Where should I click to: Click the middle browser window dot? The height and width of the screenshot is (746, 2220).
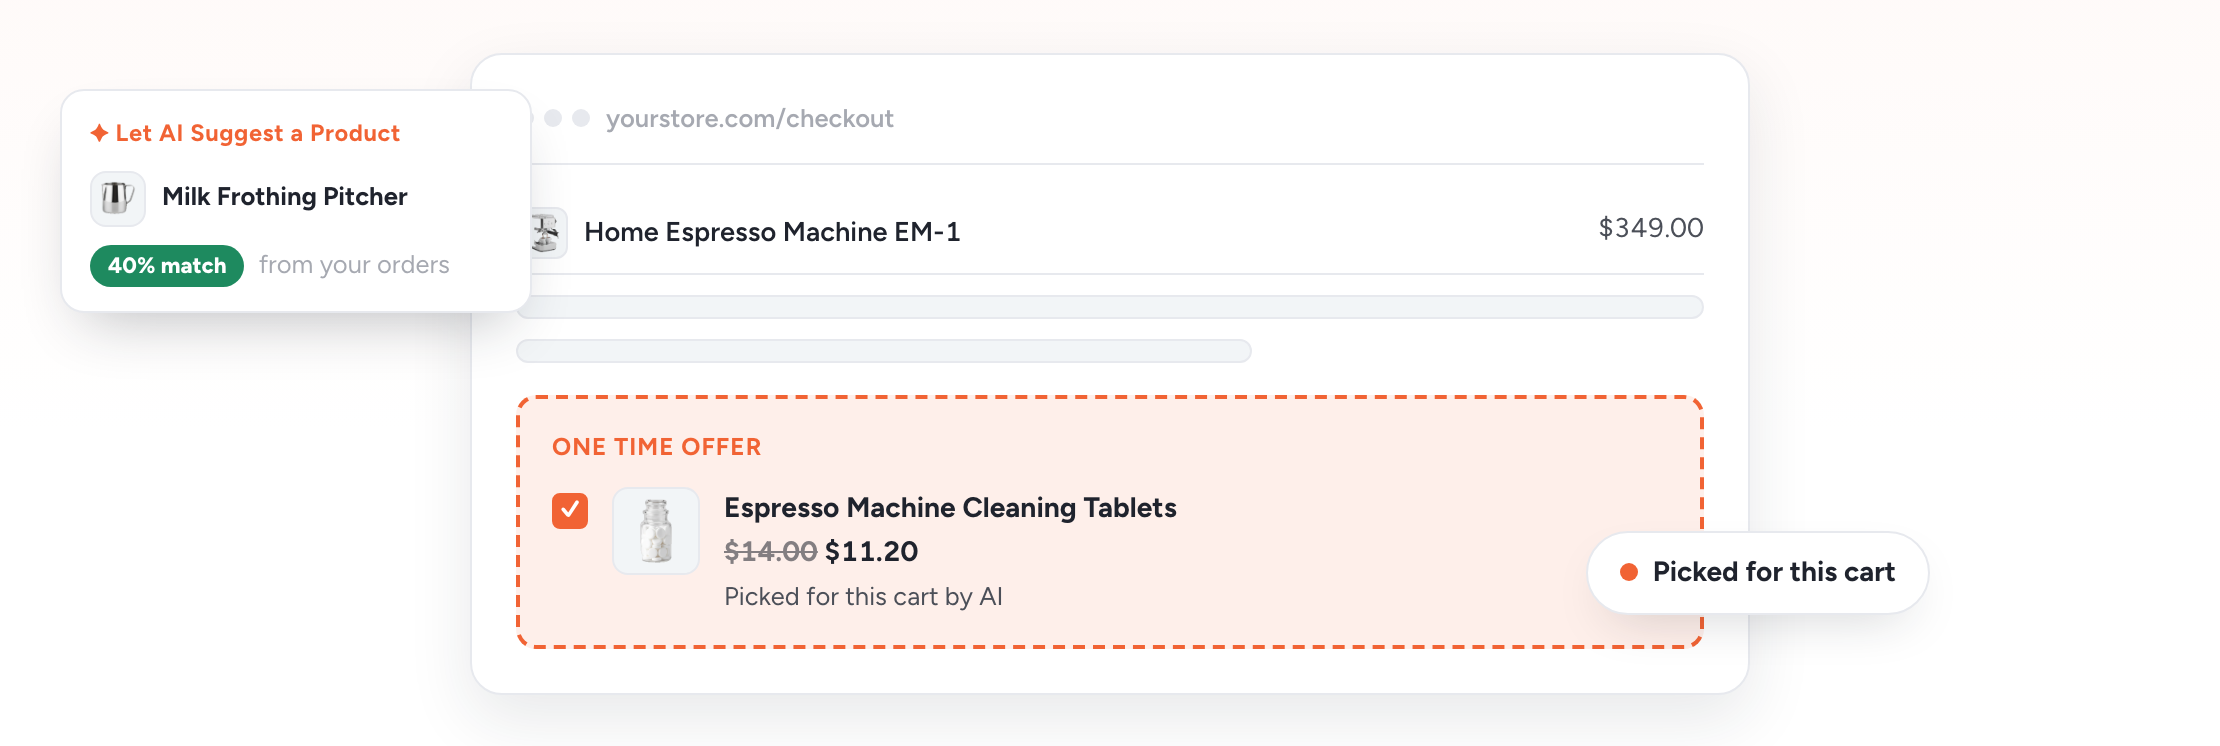click(553, 118)
